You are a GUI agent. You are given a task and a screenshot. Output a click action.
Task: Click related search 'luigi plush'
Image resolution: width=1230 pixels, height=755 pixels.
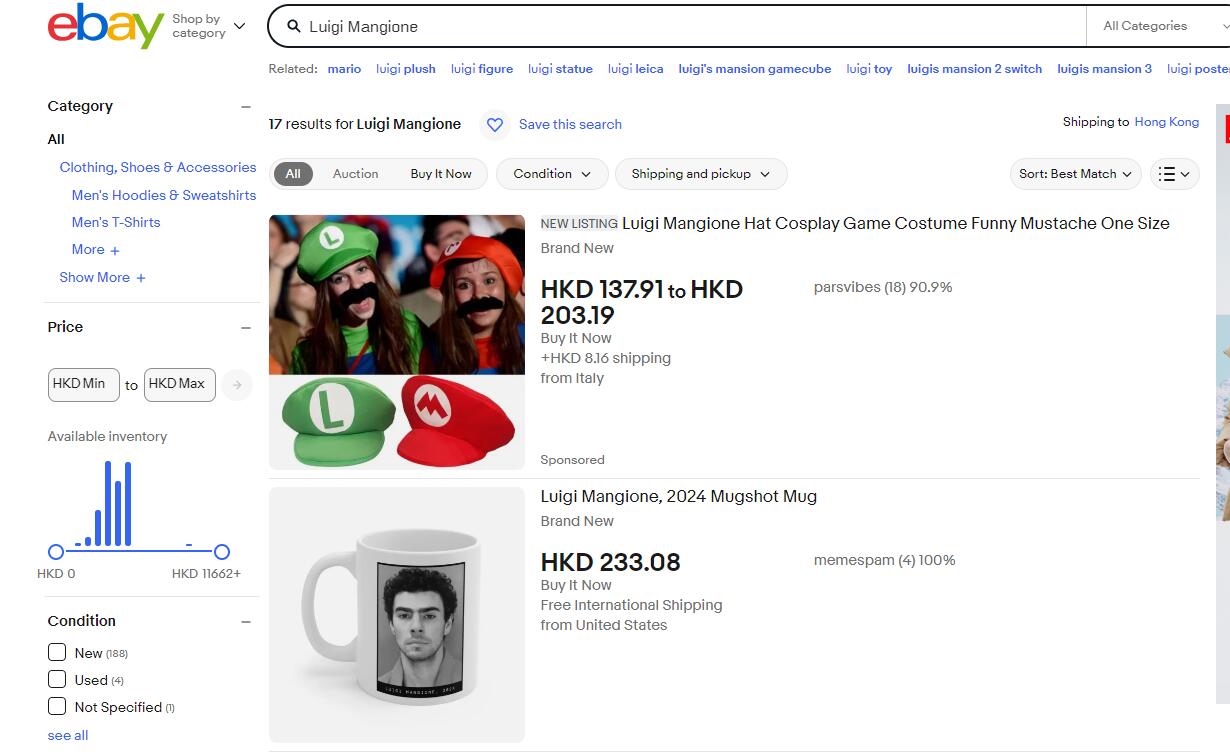pos(406,69)
